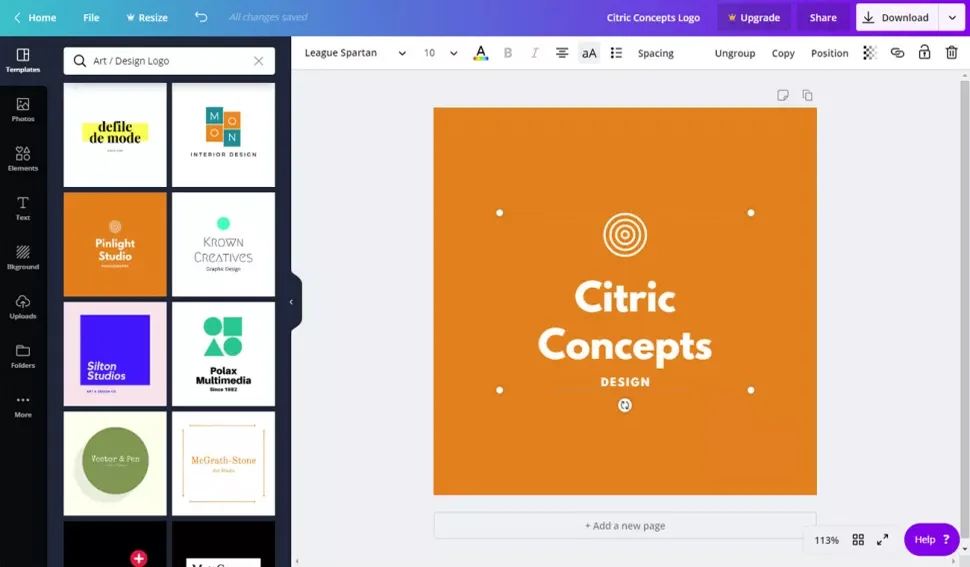970x567 pixels.
Task: Ungroup the selected elements
Action: coord(735,53)
